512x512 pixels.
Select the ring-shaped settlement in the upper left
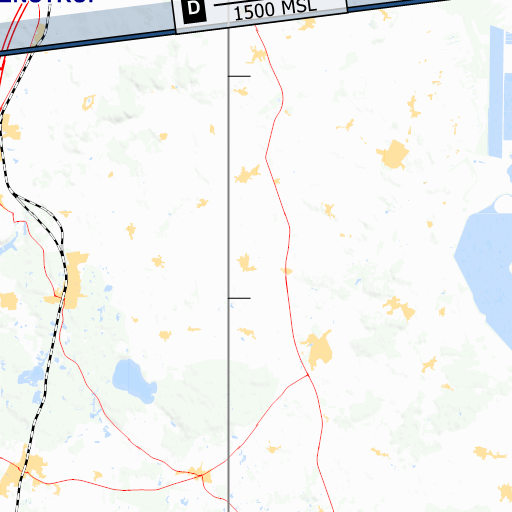pos(89,102)
